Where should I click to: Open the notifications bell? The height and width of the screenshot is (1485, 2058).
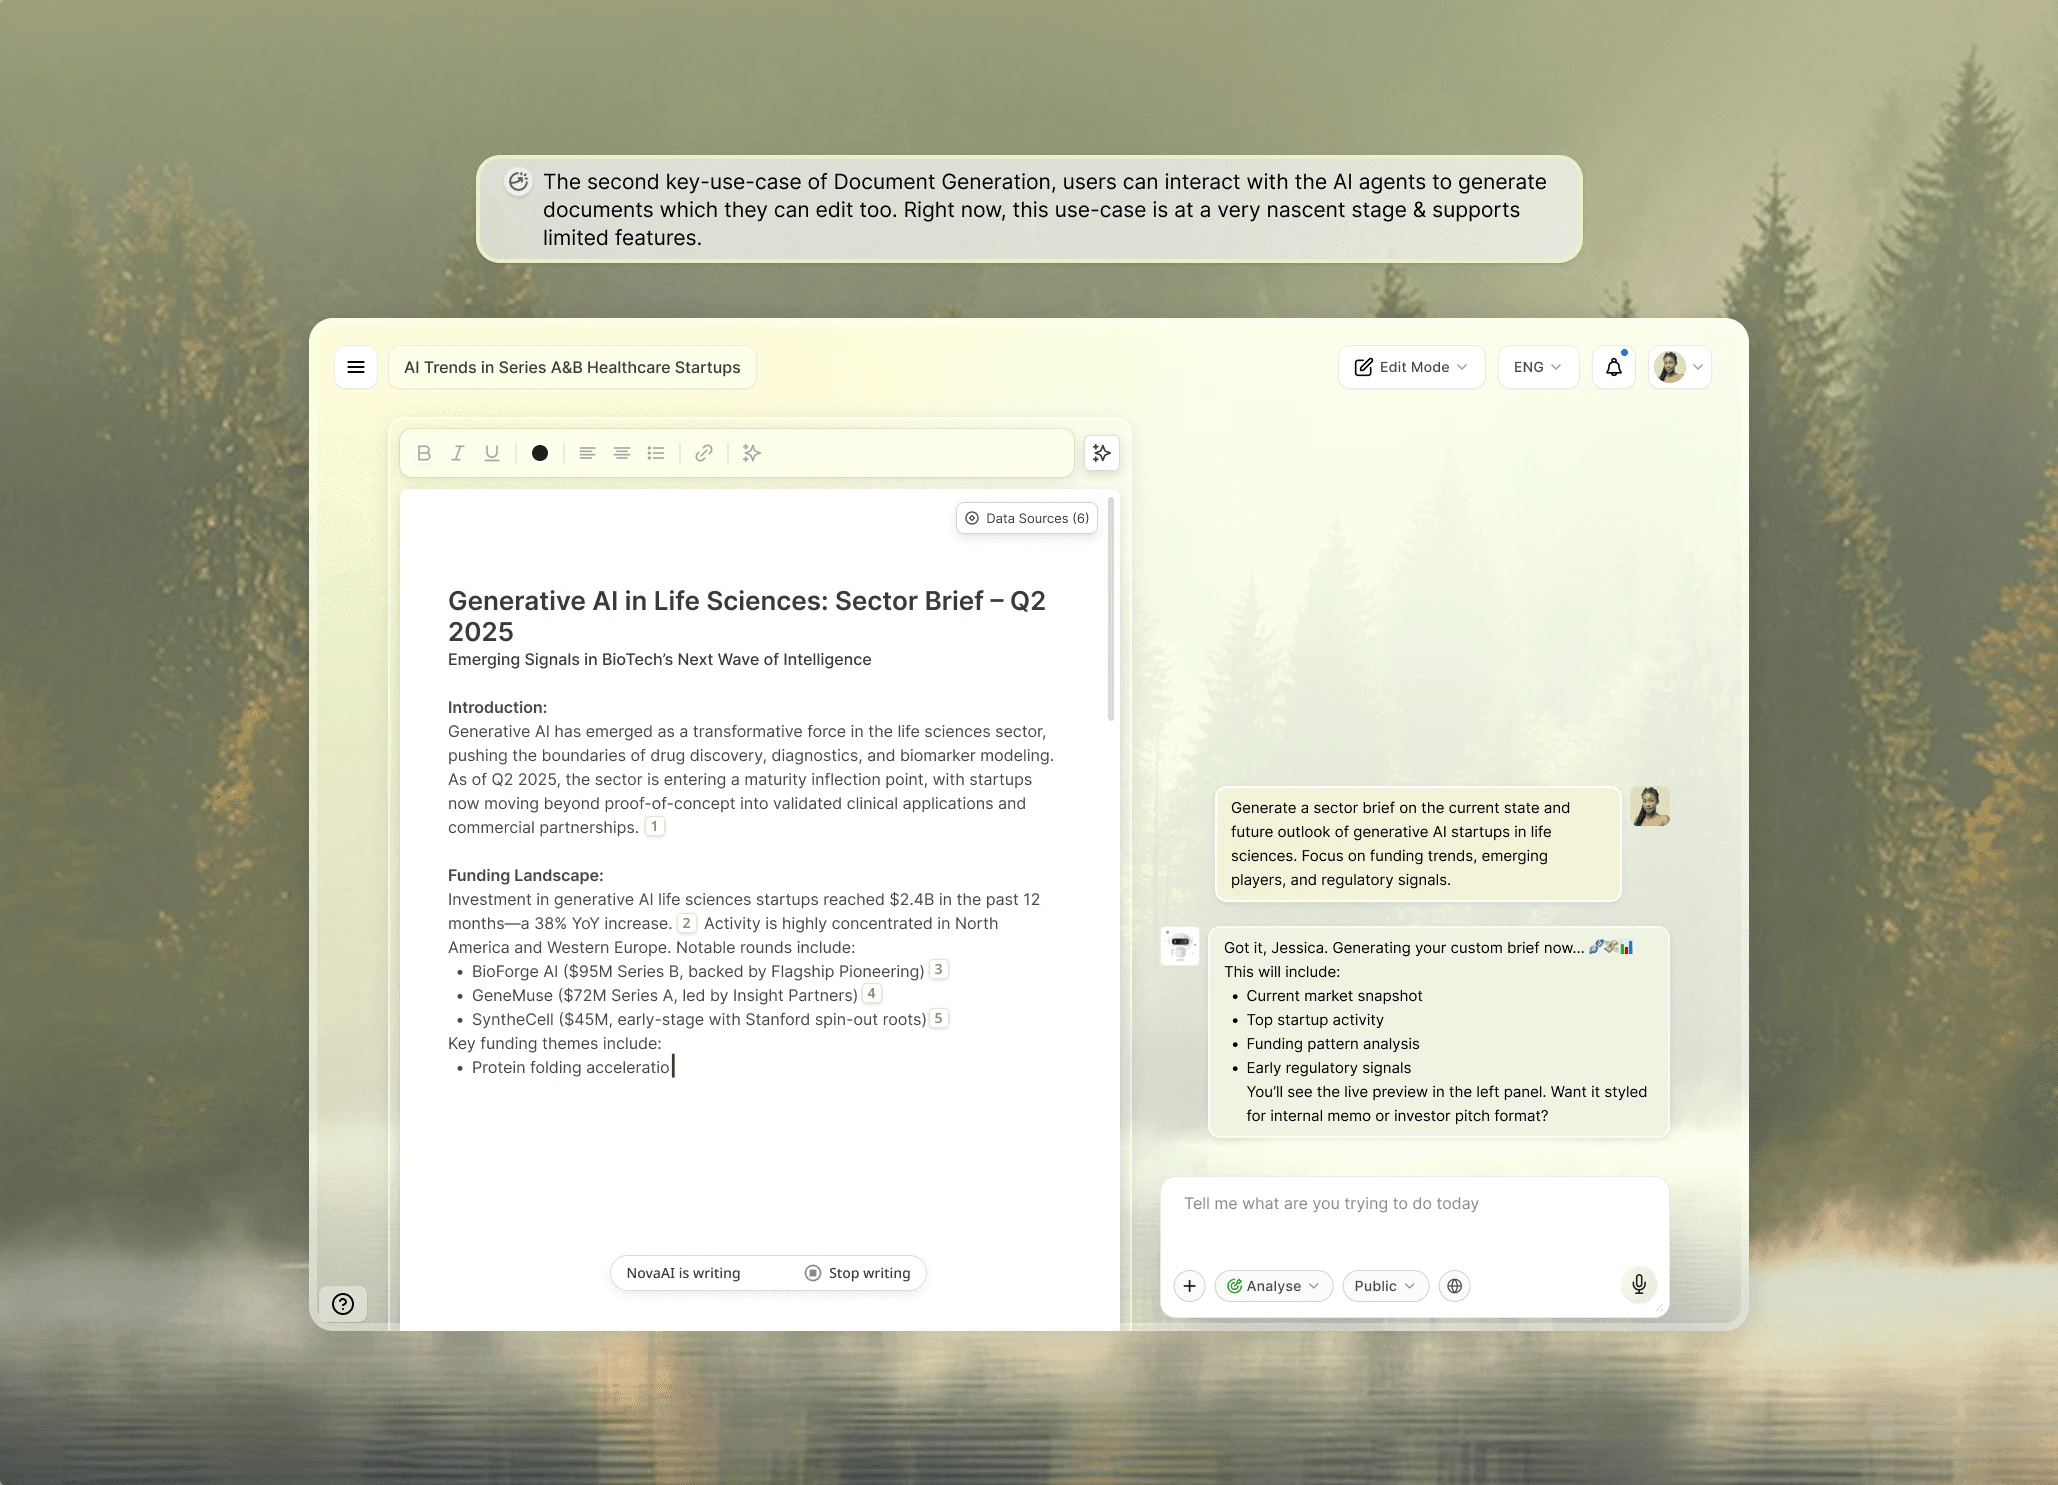pos(1613,367)
